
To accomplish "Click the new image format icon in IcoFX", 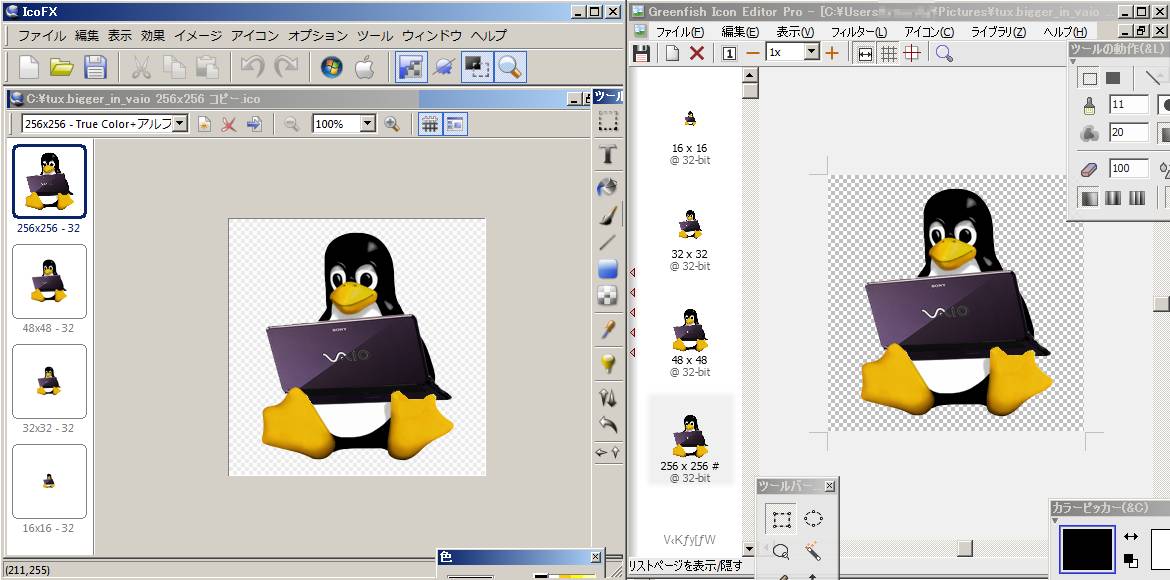I will click(204, 125).
